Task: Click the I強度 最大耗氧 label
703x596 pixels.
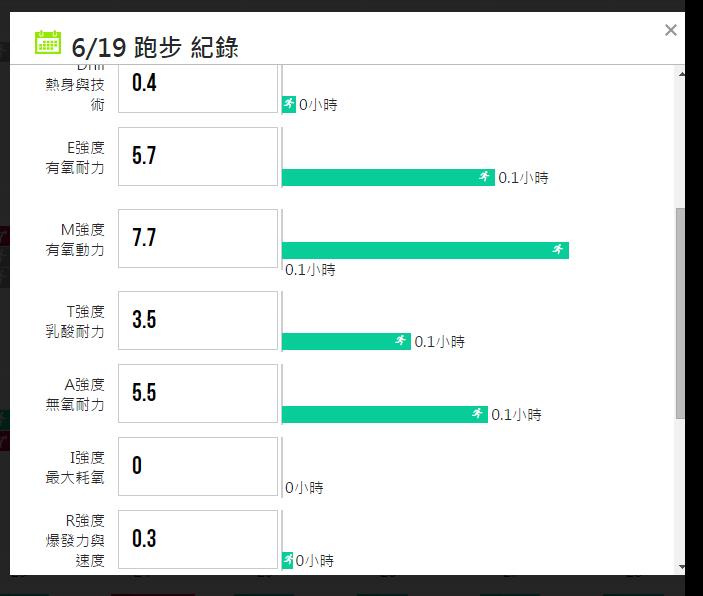Action: pos(75,467)
